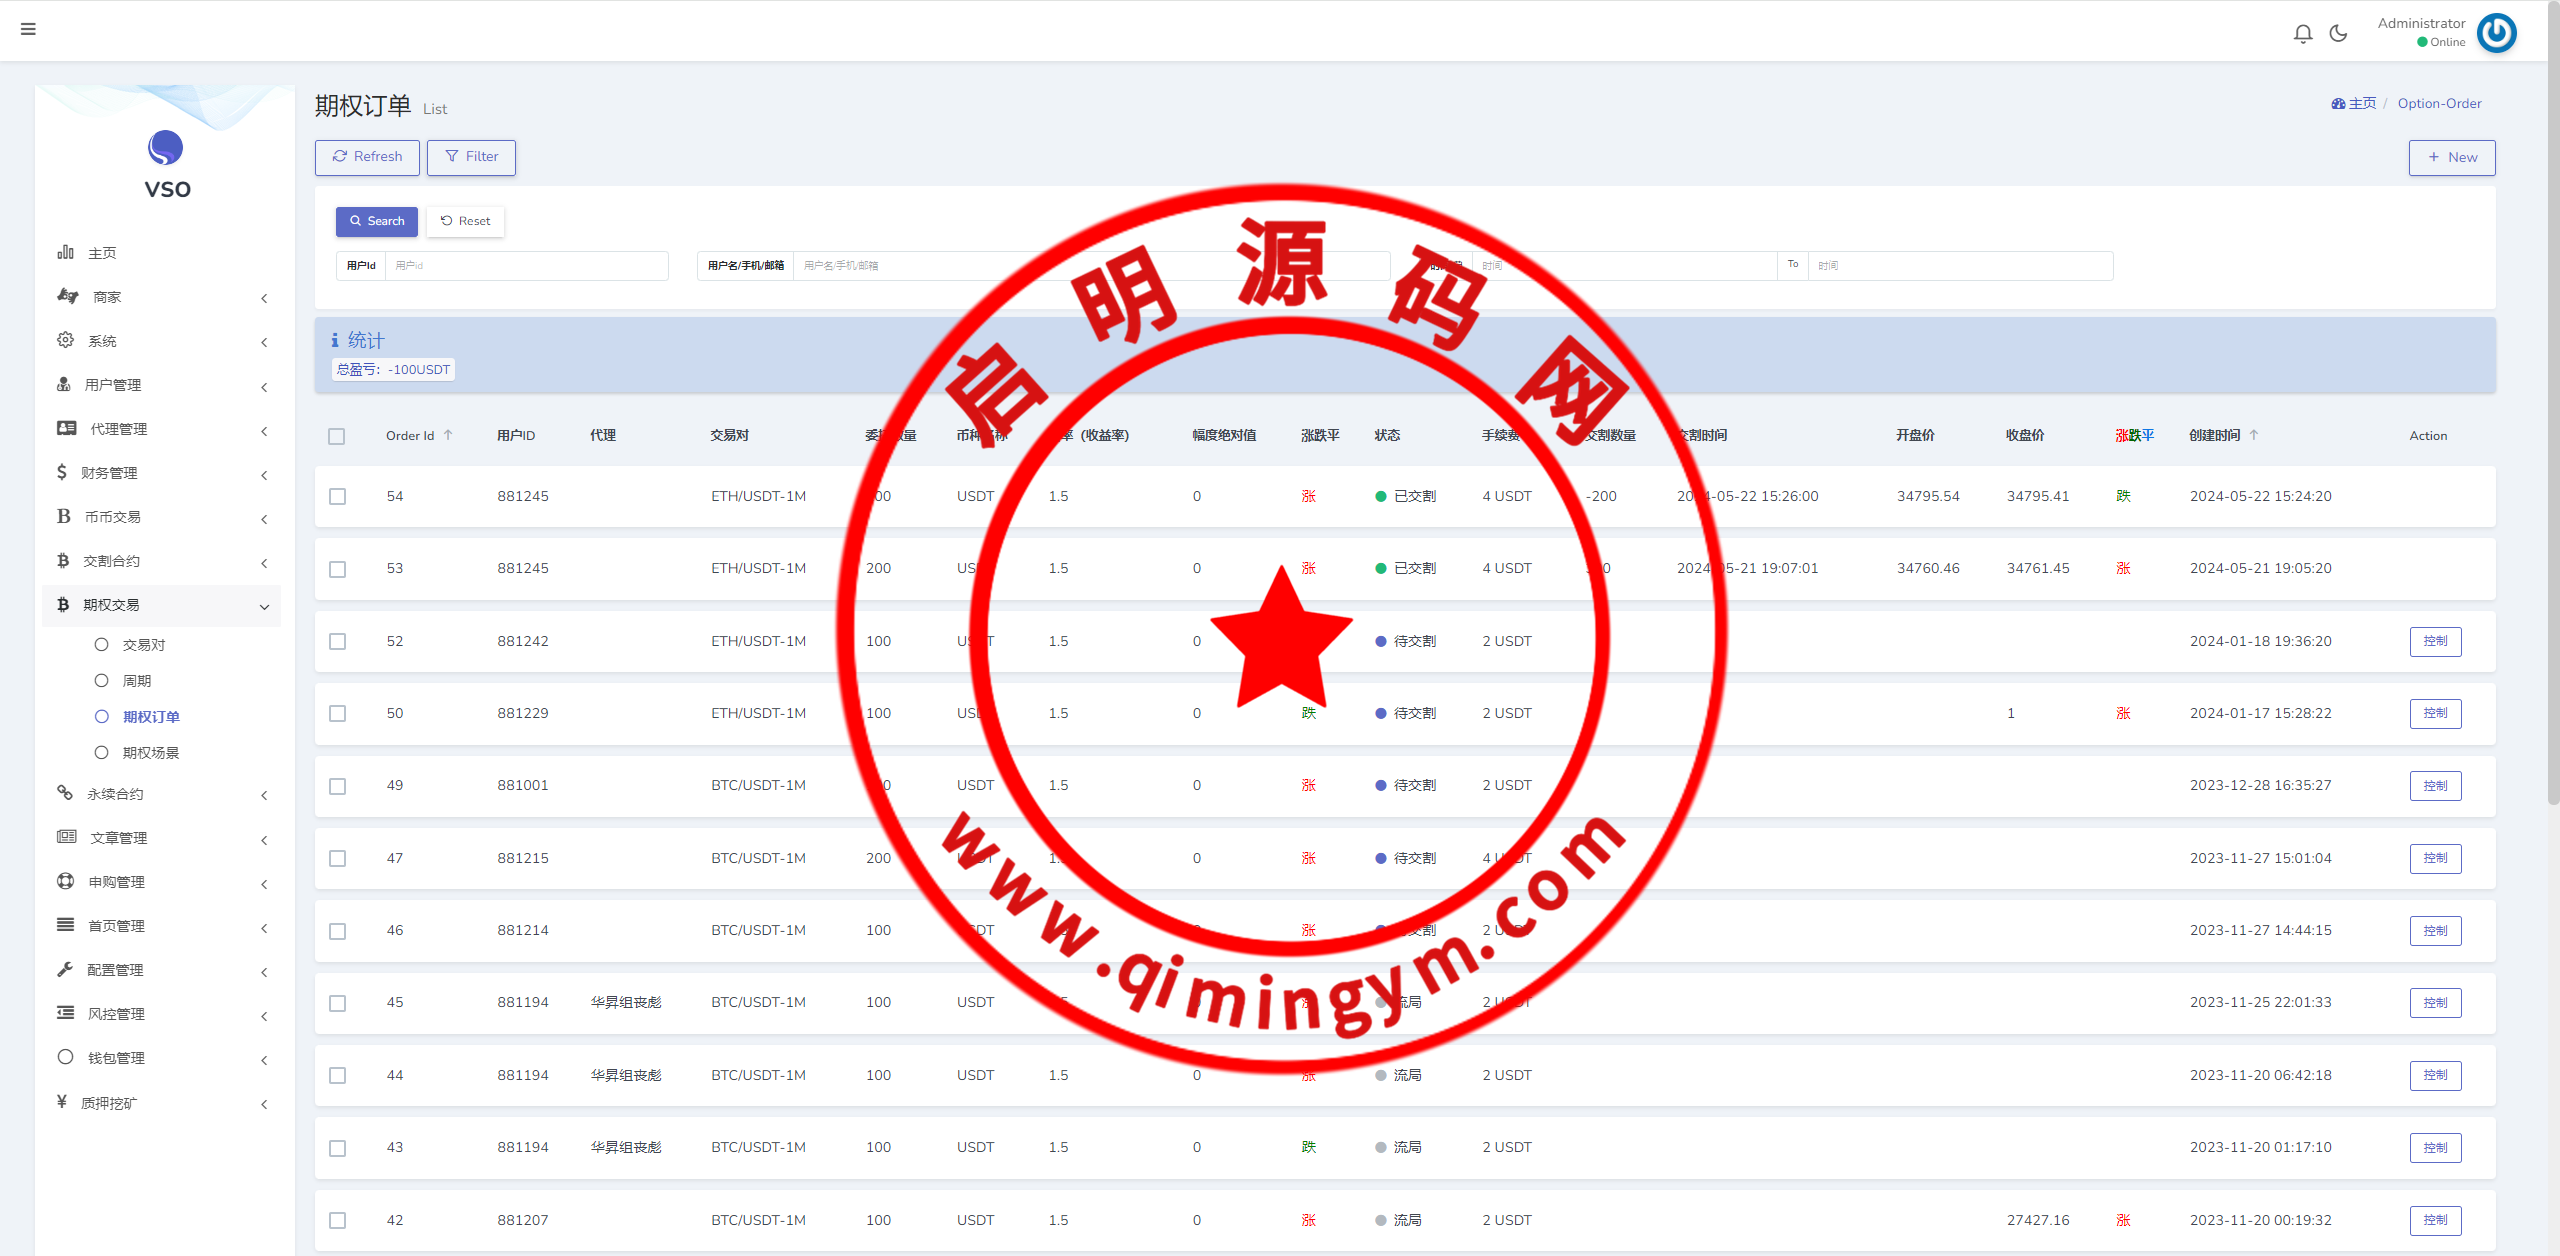Viewport: 2560px width, 1256px height.
Task: Open the 期权场景 submenu item
Action: tap(150, 753)
